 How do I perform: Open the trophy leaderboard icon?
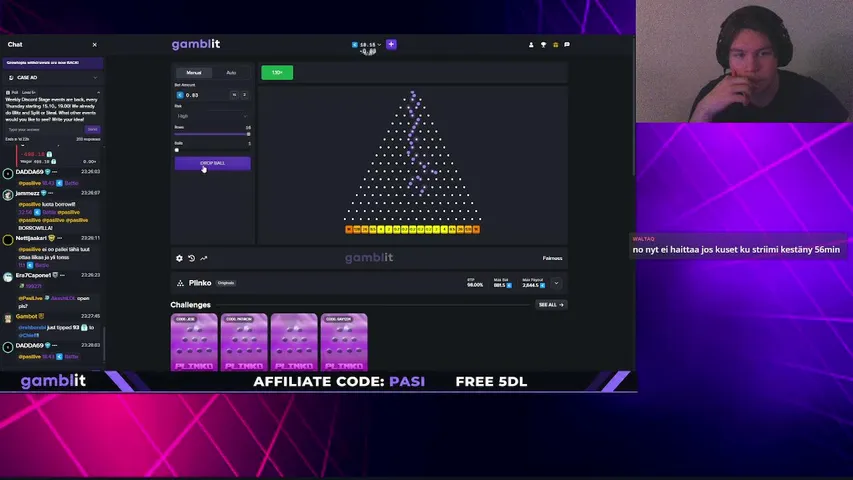click(543, 45)
